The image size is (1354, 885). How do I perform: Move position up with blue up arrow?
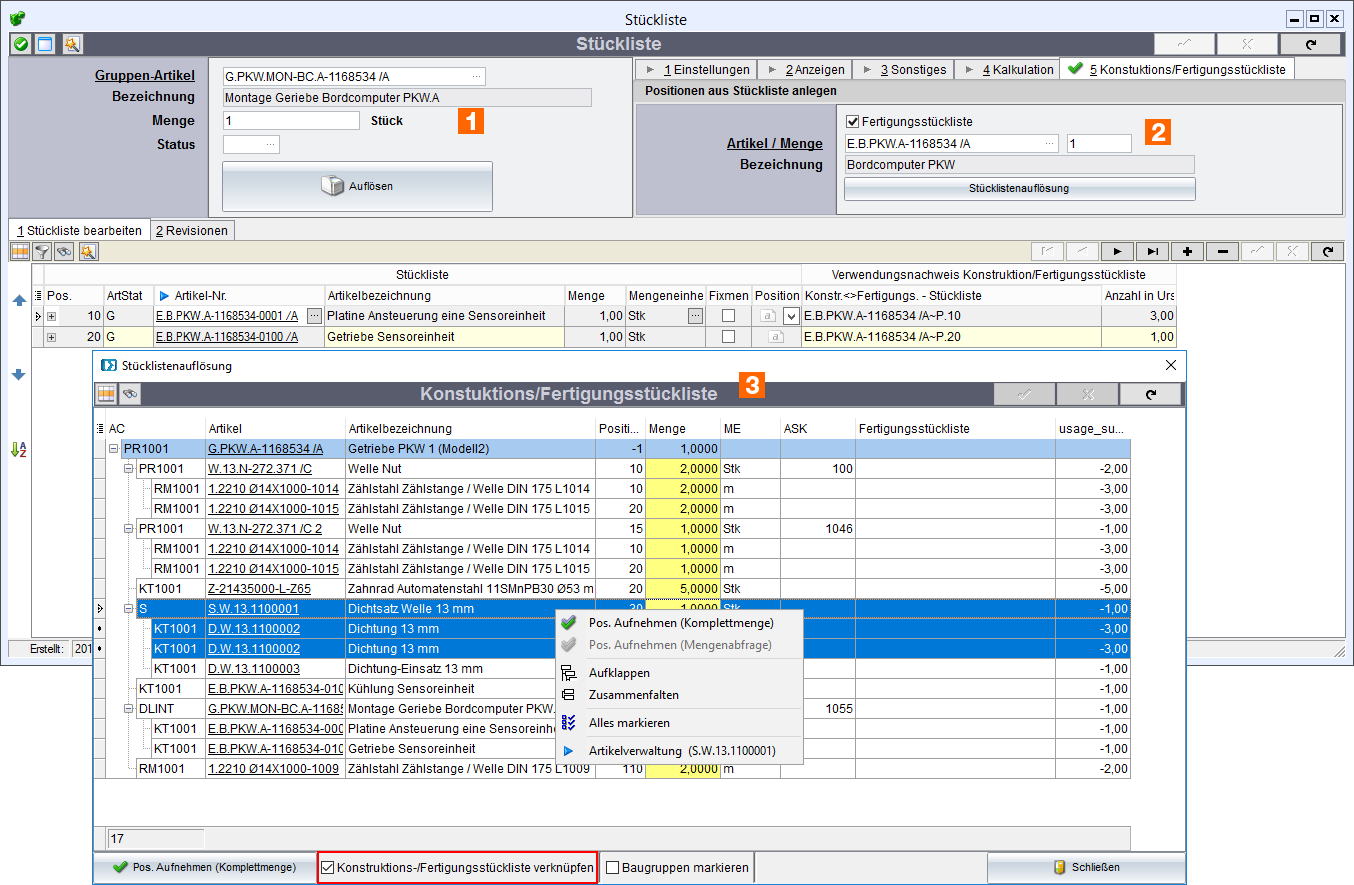coord(19,300)
